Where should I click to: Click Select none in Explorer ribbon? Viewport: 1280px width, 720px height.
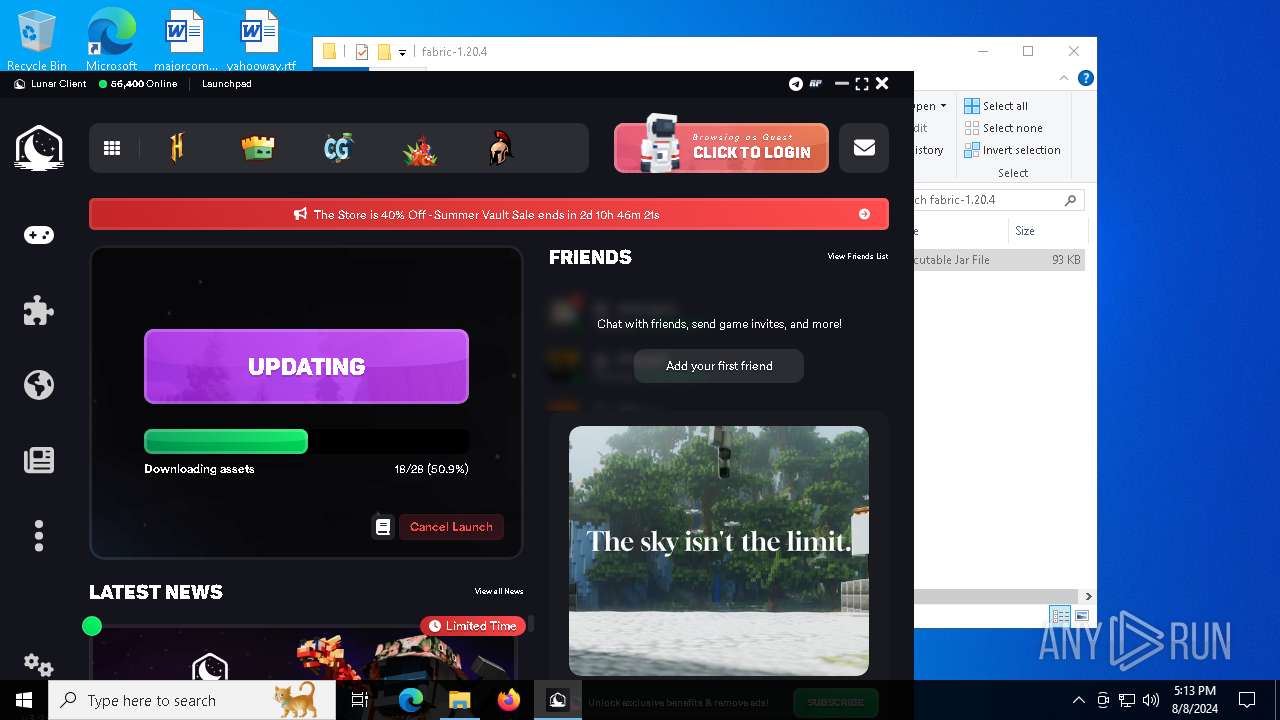1003,128
